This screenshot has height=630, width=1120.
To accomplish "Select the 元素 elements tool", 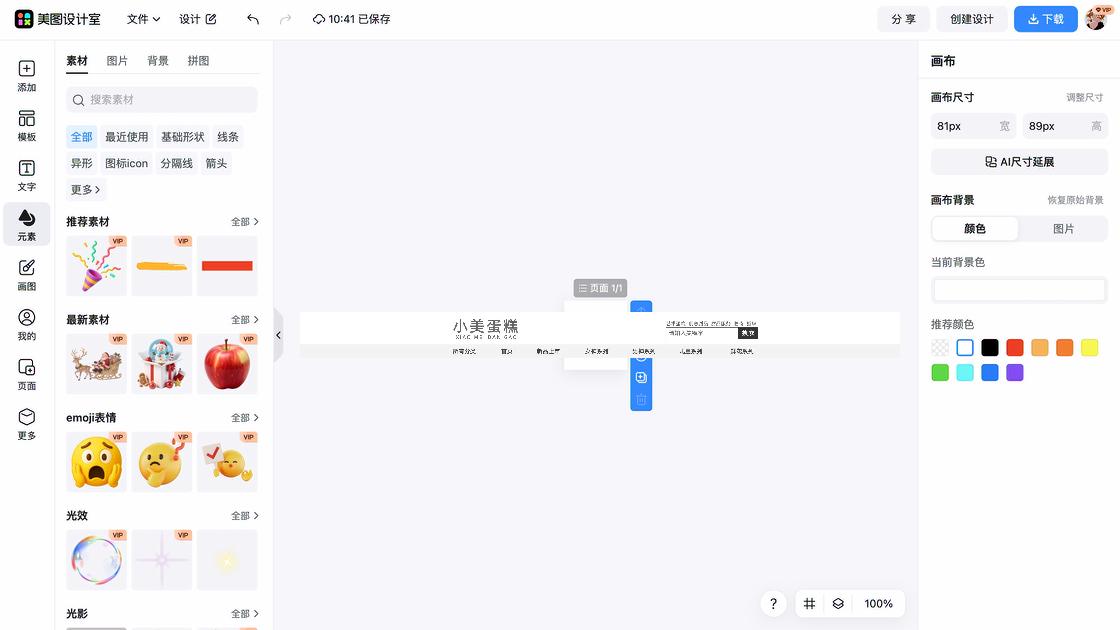I will point(26,225).
